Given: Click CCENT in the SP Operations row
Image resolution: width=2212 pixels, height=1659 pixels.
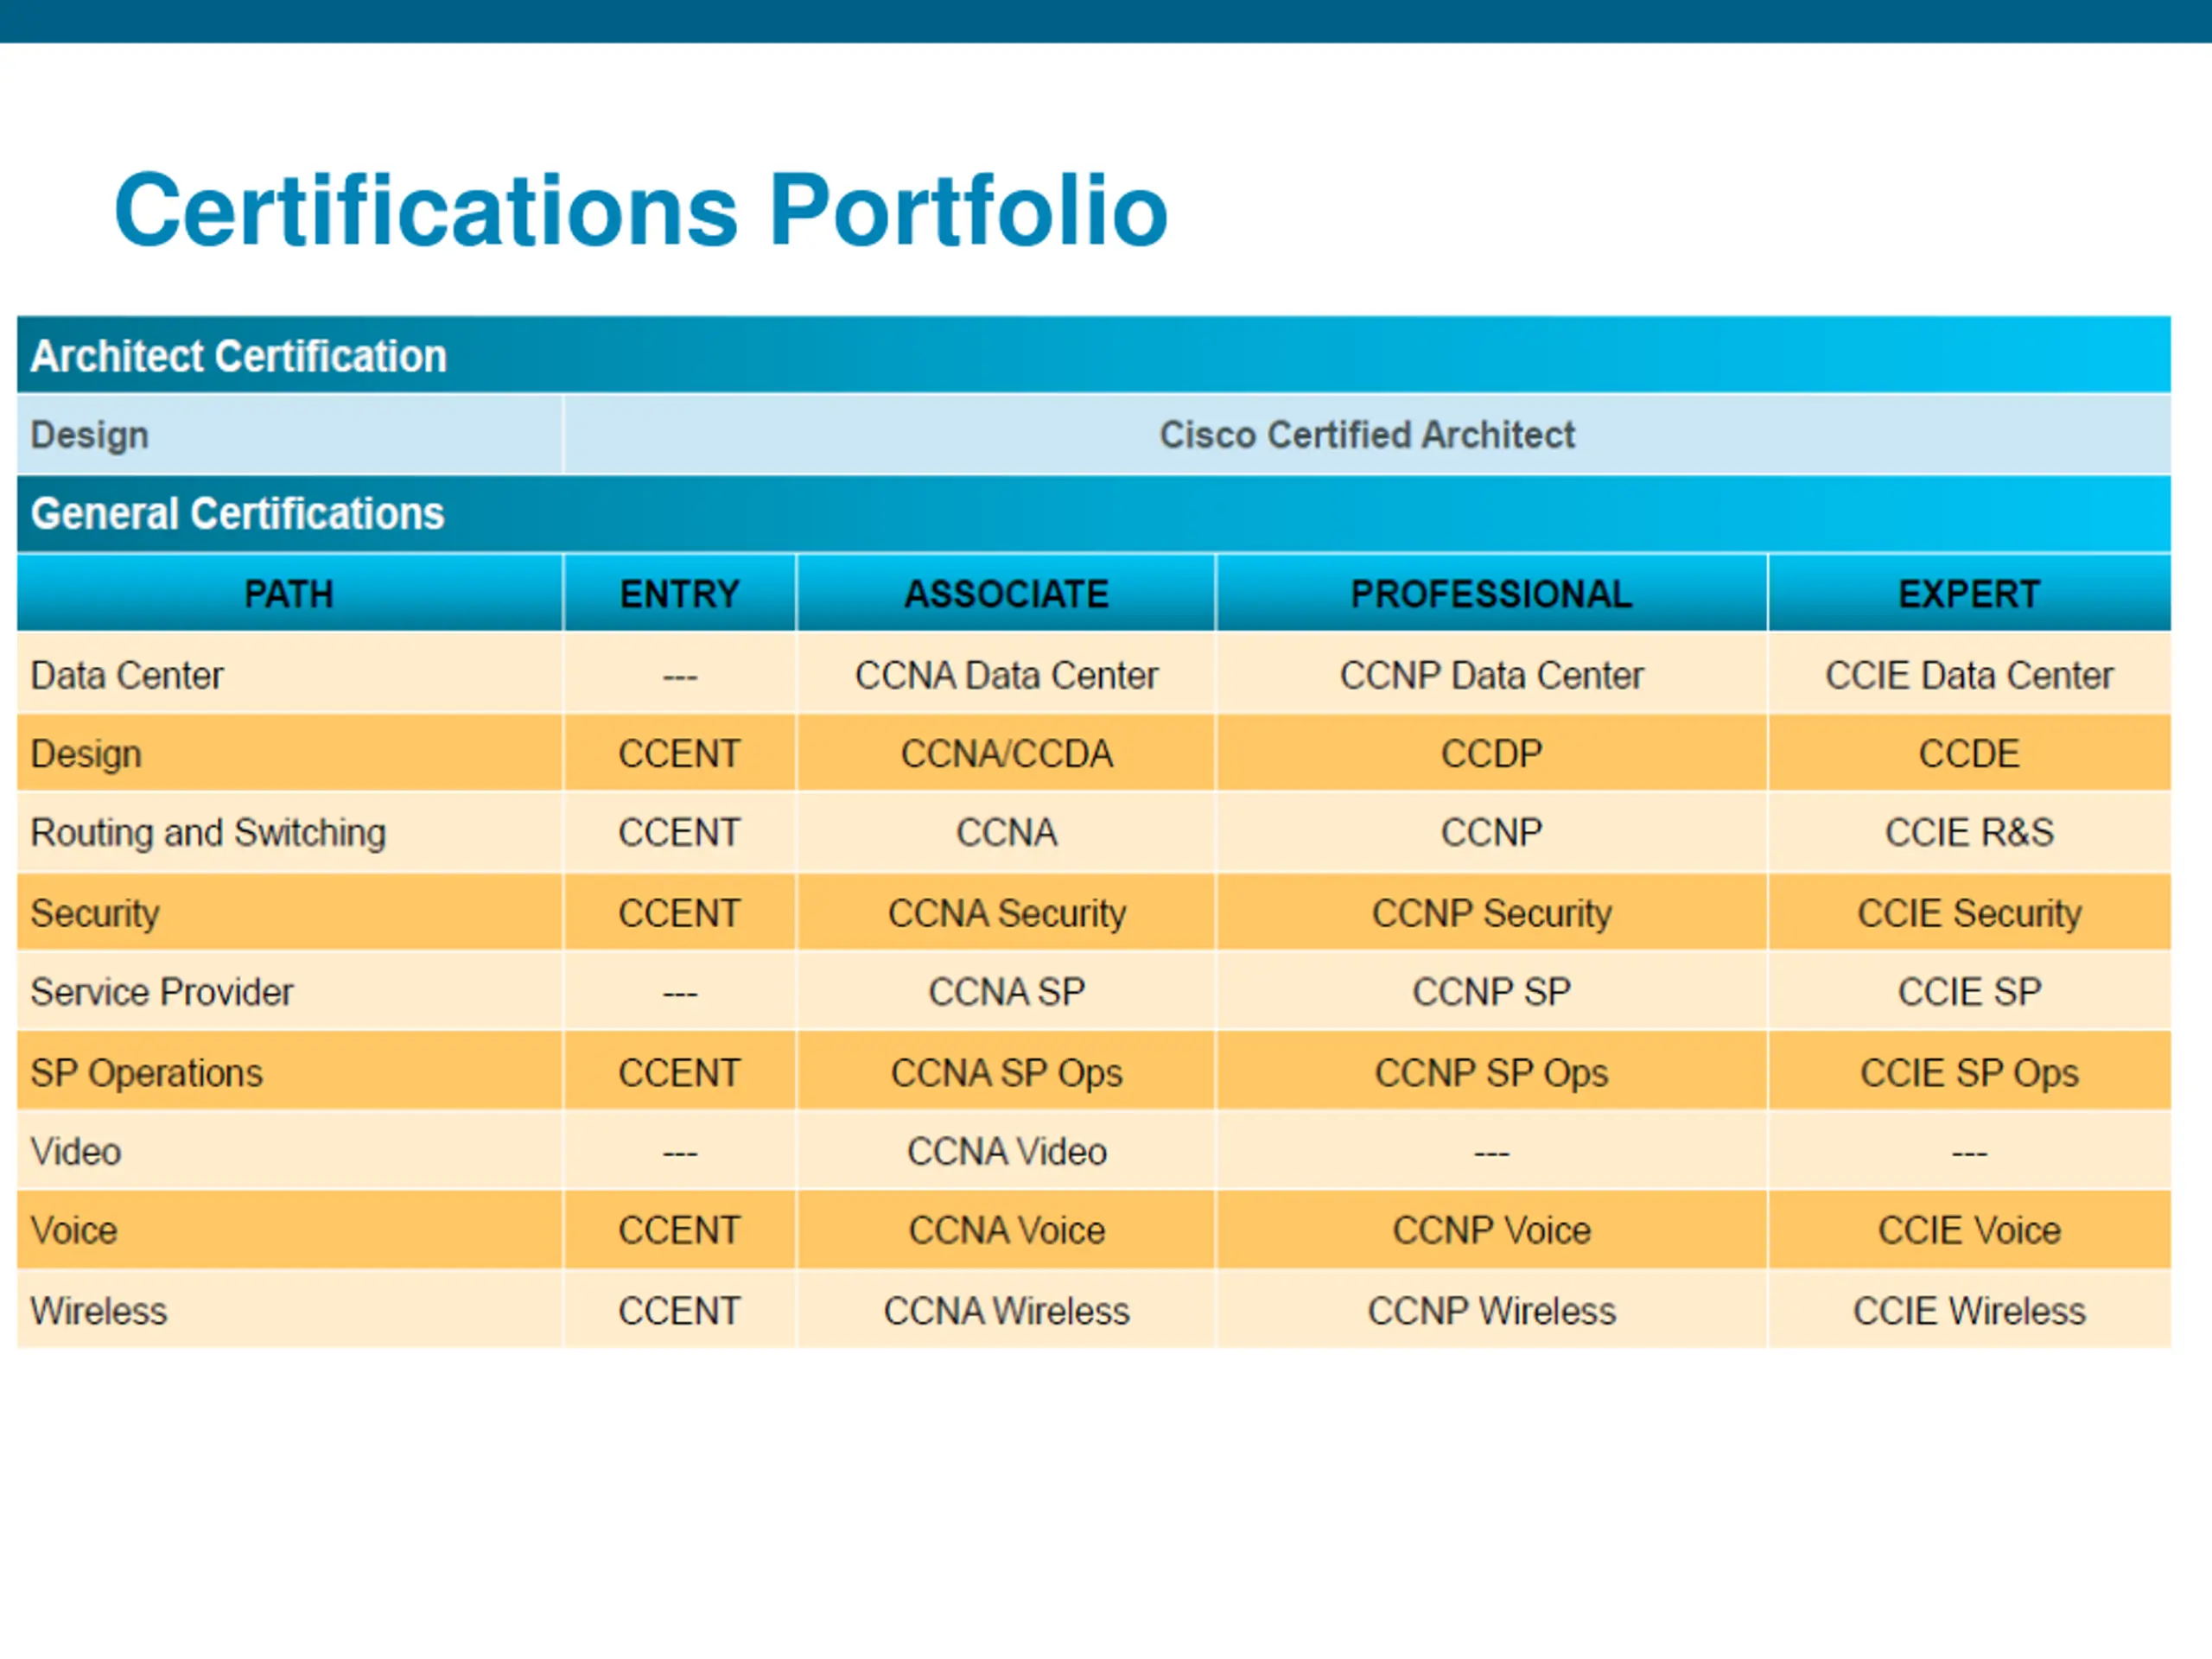Looking at the screenshot, I should (679, 1072).
